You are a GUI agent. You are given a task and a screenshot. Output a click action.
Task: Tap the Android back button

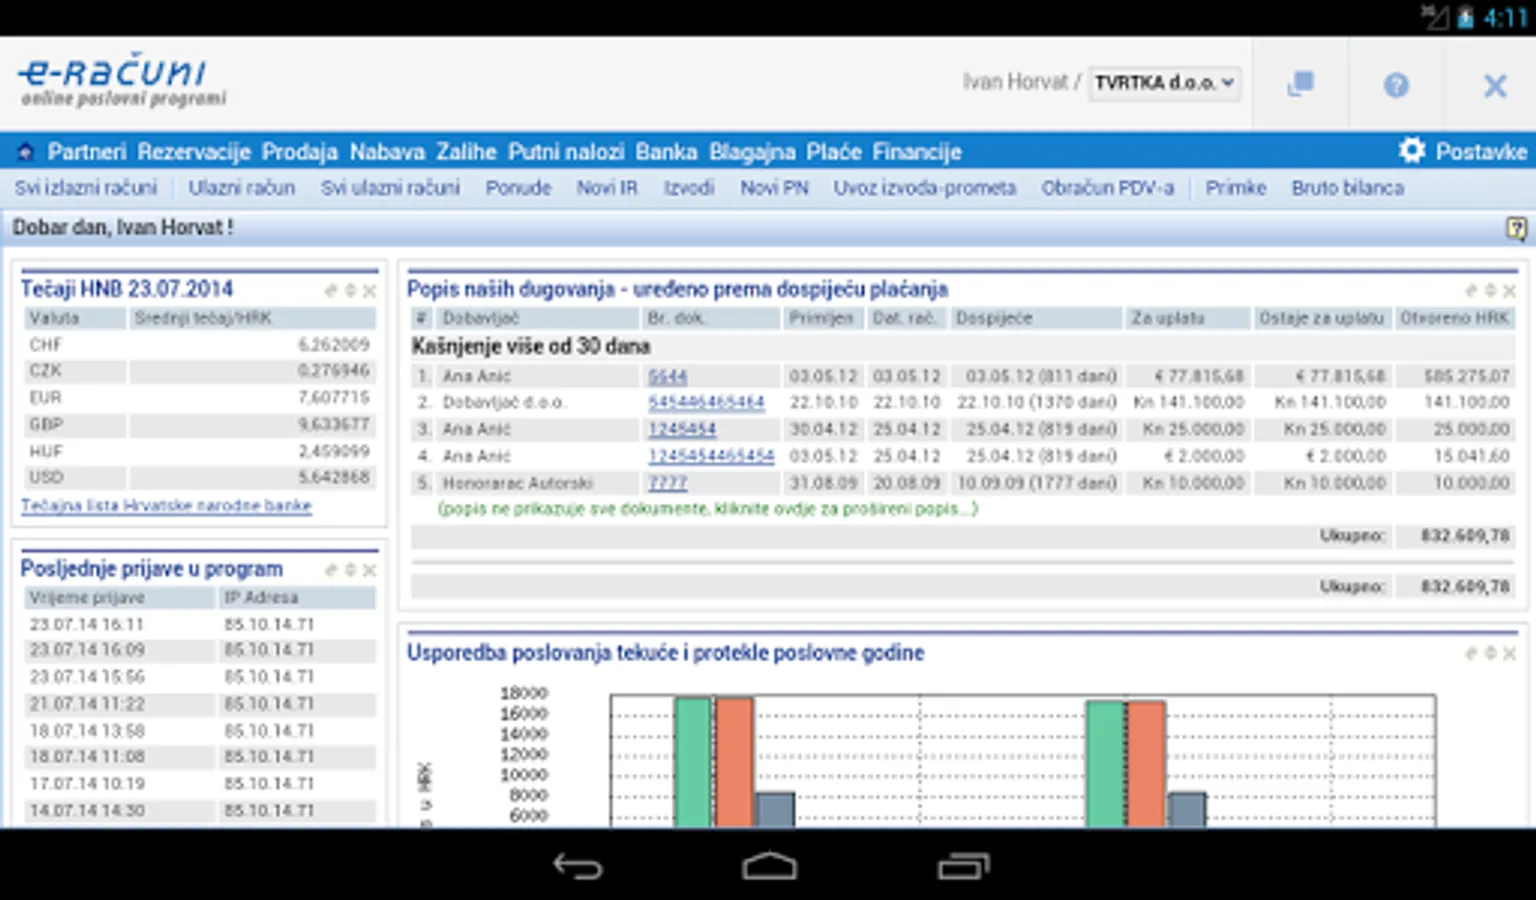(578, 866)
